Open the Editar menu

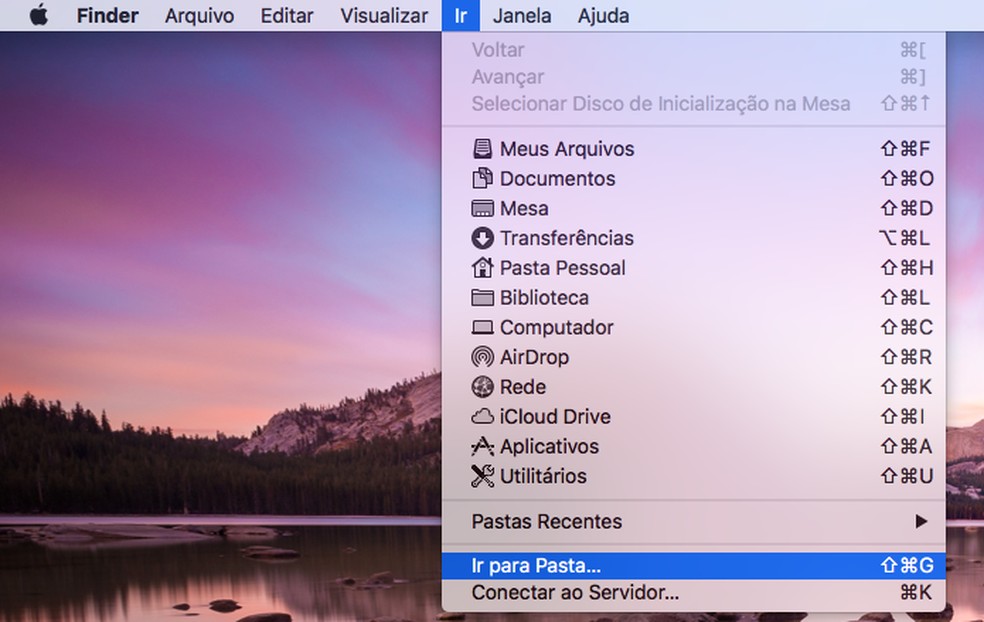coord(287,15)
